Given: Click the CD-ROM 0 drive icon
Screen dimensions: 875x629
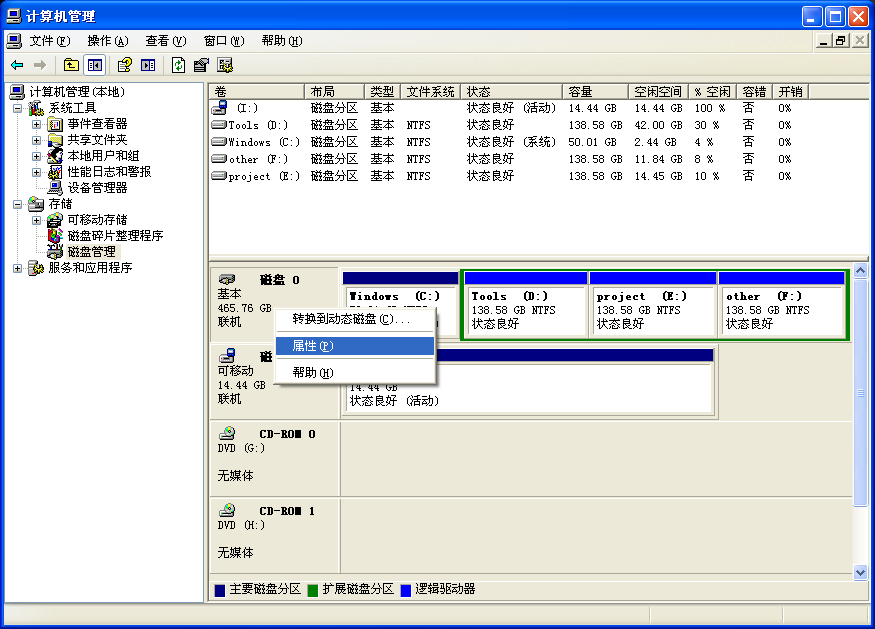Looking at the screenshot, I should pyautogui.click(x=227, y=433).
